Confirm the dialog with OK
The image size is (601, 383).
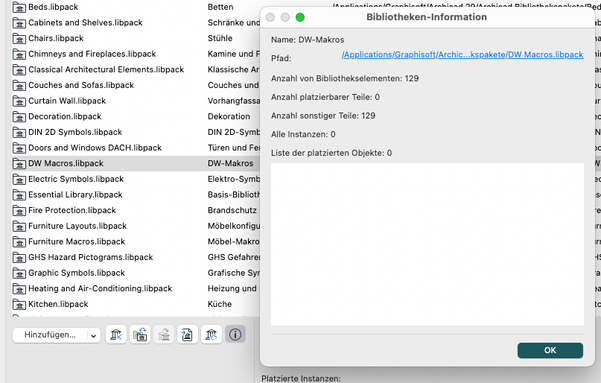pos(550,350)
